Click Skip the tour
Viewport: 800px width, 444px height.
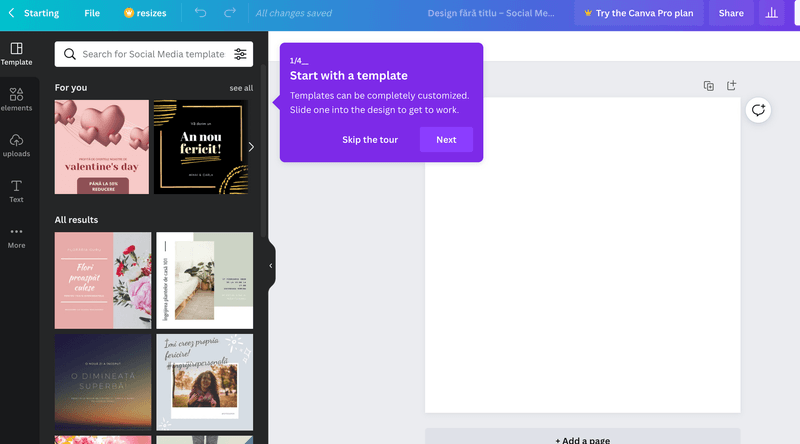click(x=370, y=140)
